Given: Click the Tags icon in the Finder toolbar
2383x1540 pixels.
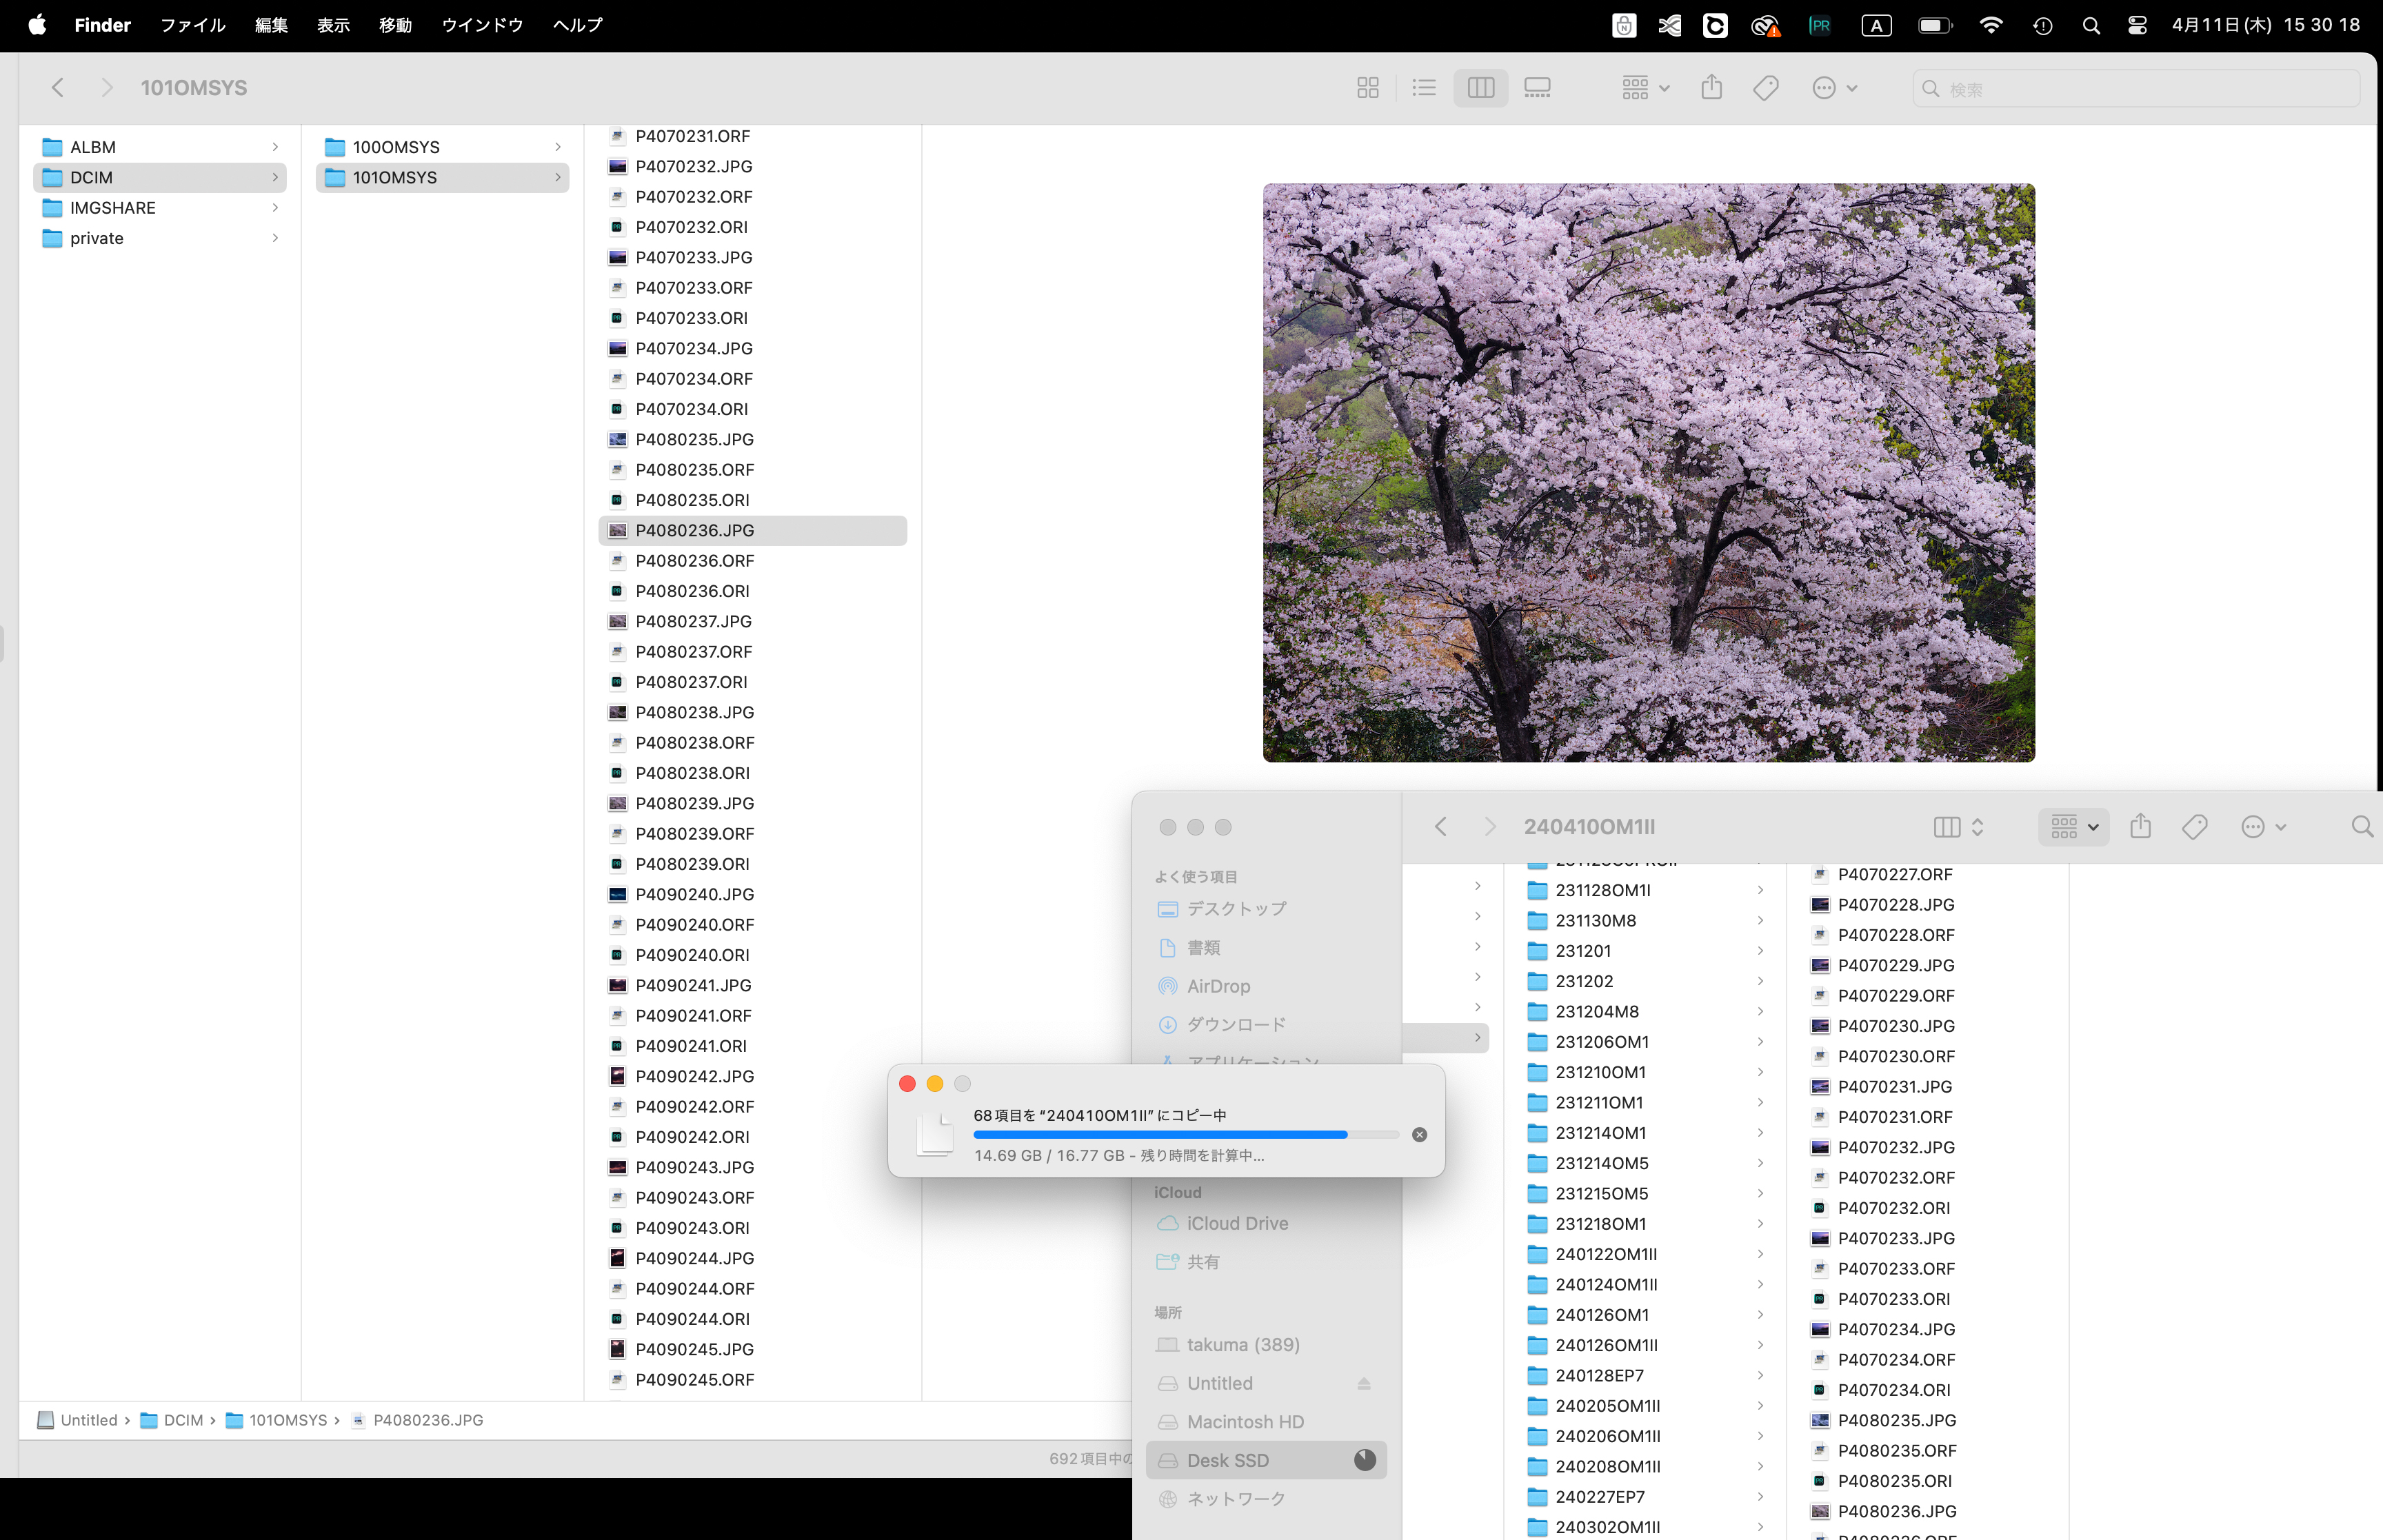Looking at the screenshot, I should 1765,87.
